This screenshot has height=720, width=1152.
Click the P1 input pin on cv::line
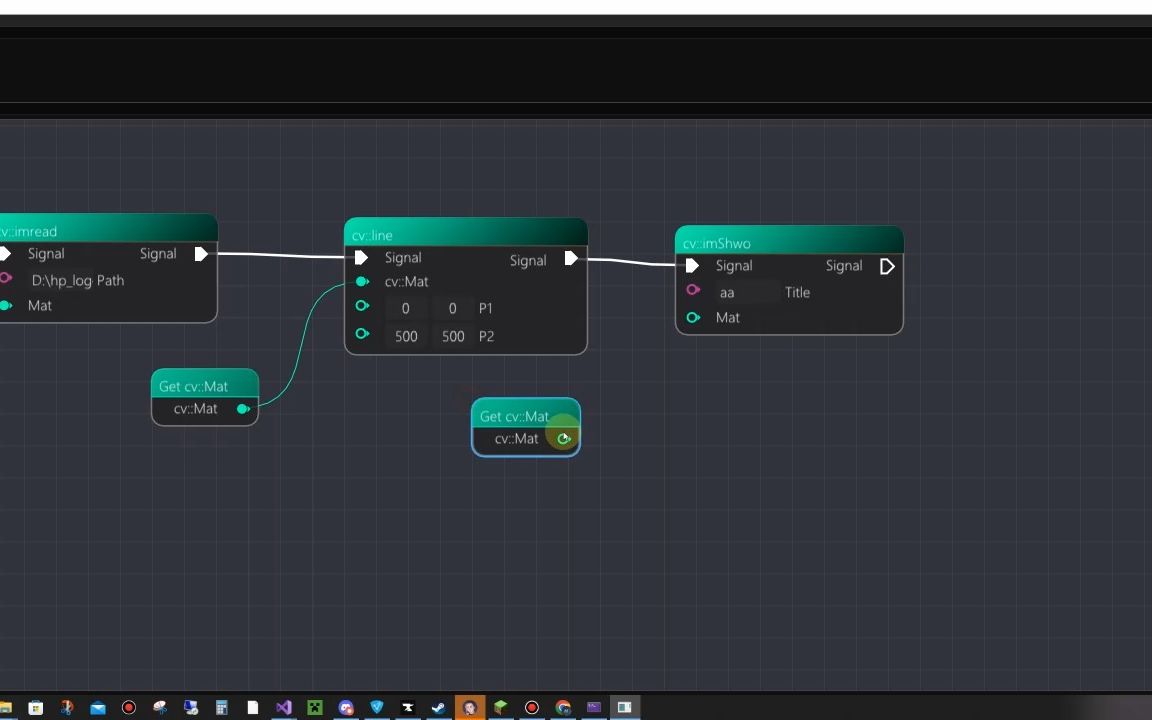pyautogui.click(x=362, y=306)
